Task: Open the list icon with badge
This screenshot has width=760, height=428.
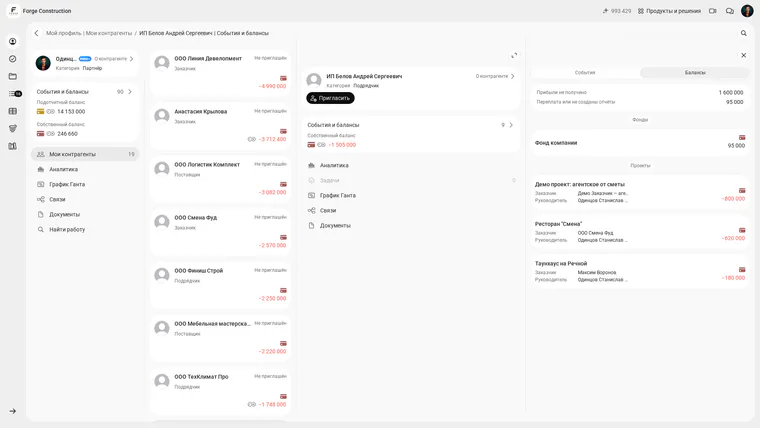Action: click(x=15, y=94)
